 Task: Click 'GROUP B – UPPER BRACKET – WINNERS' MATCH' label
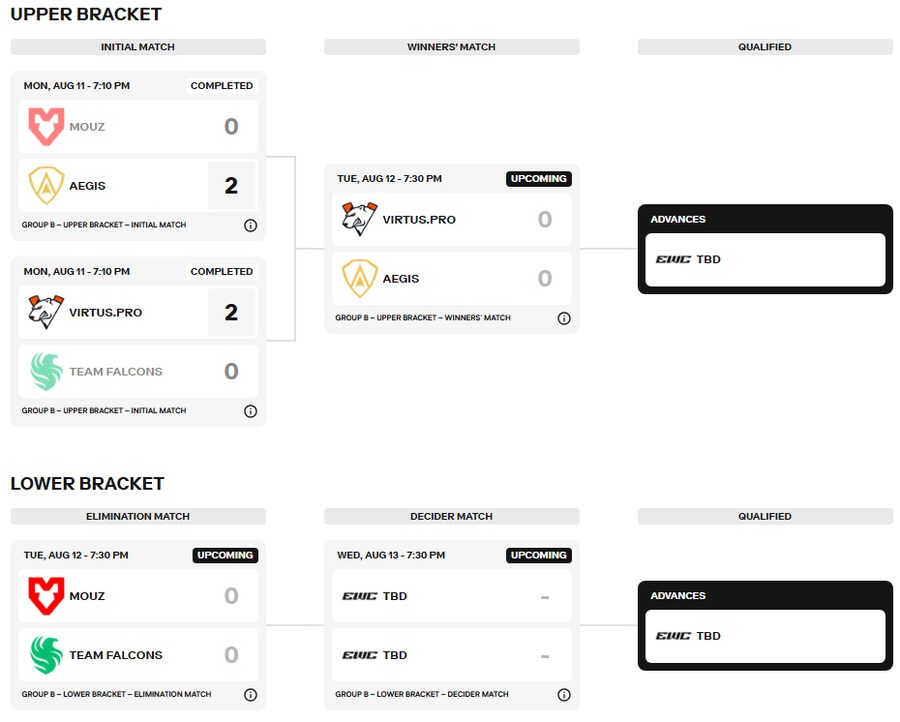click(x=423, y=317)
